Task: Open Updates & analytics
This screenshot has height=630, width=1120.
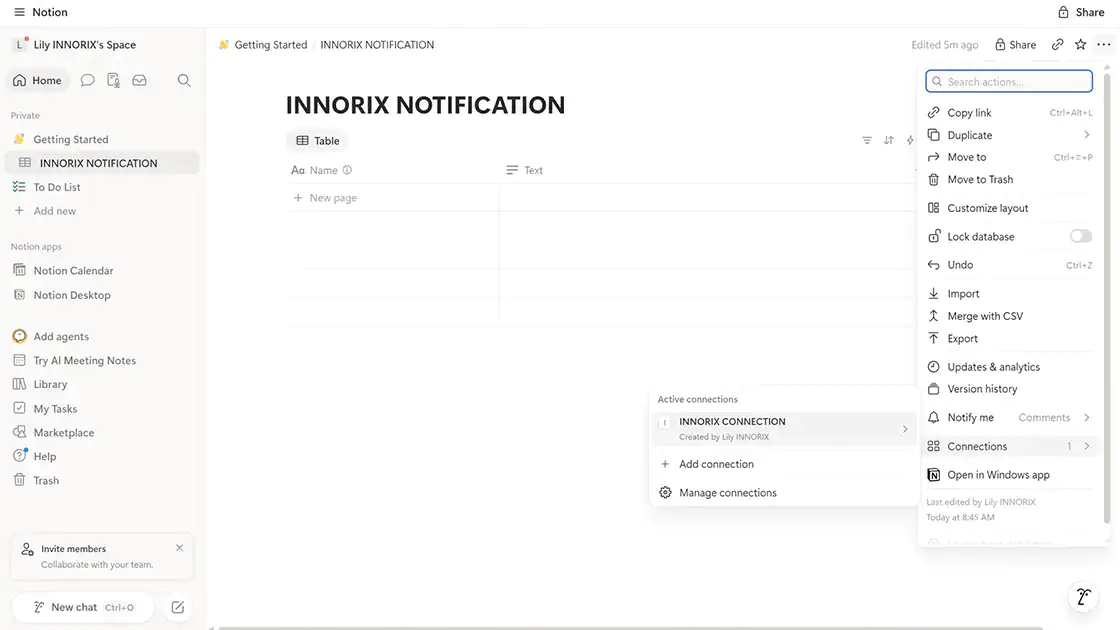Action: (x=1009, y=367)
